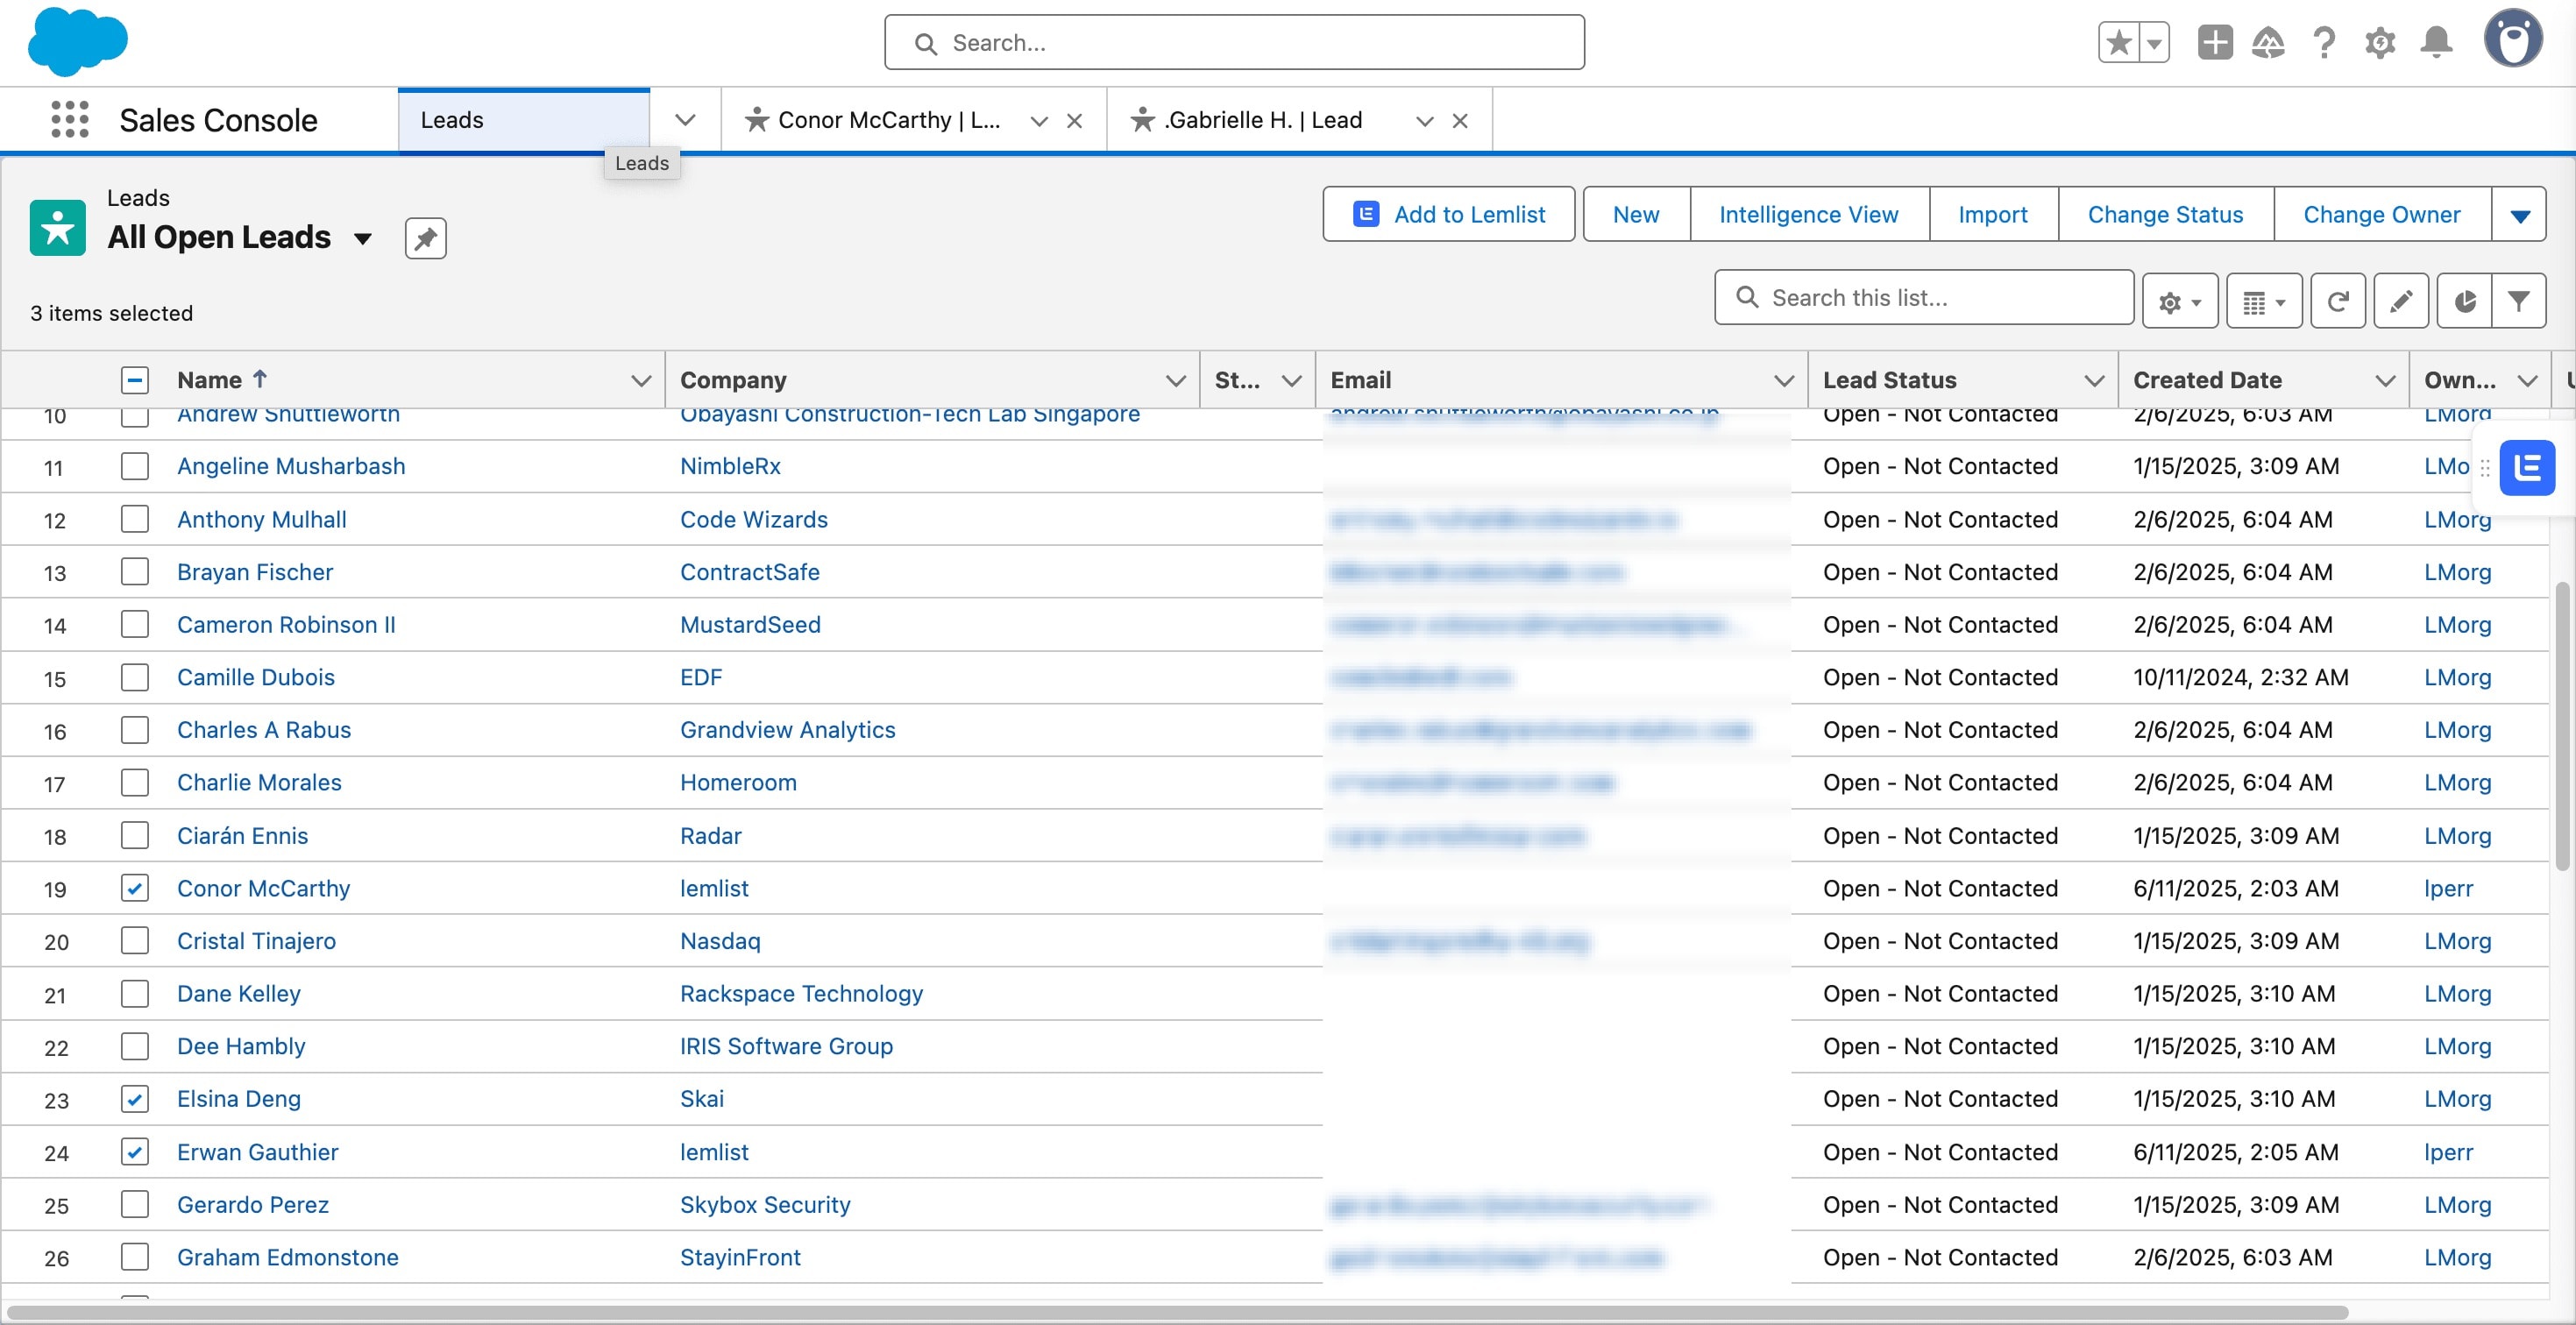
Task: Uncheck the Conor McCarthy row checkbox
Action: pos(135,888)
